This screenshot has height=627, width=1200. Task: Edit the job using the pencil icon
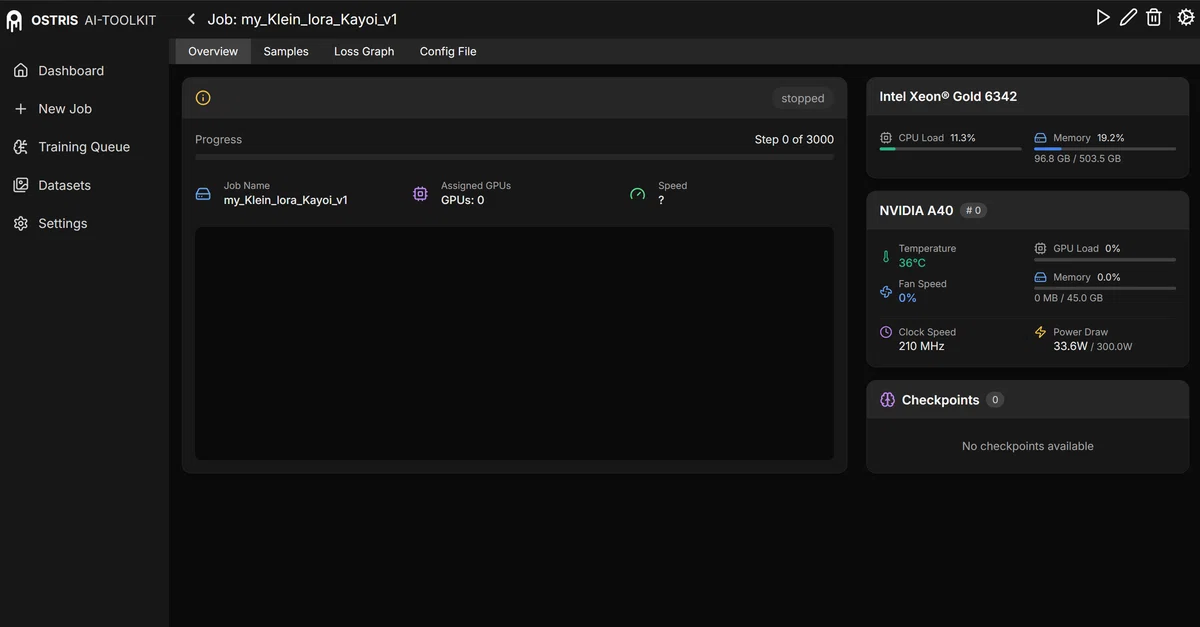tap(1128, 17)
